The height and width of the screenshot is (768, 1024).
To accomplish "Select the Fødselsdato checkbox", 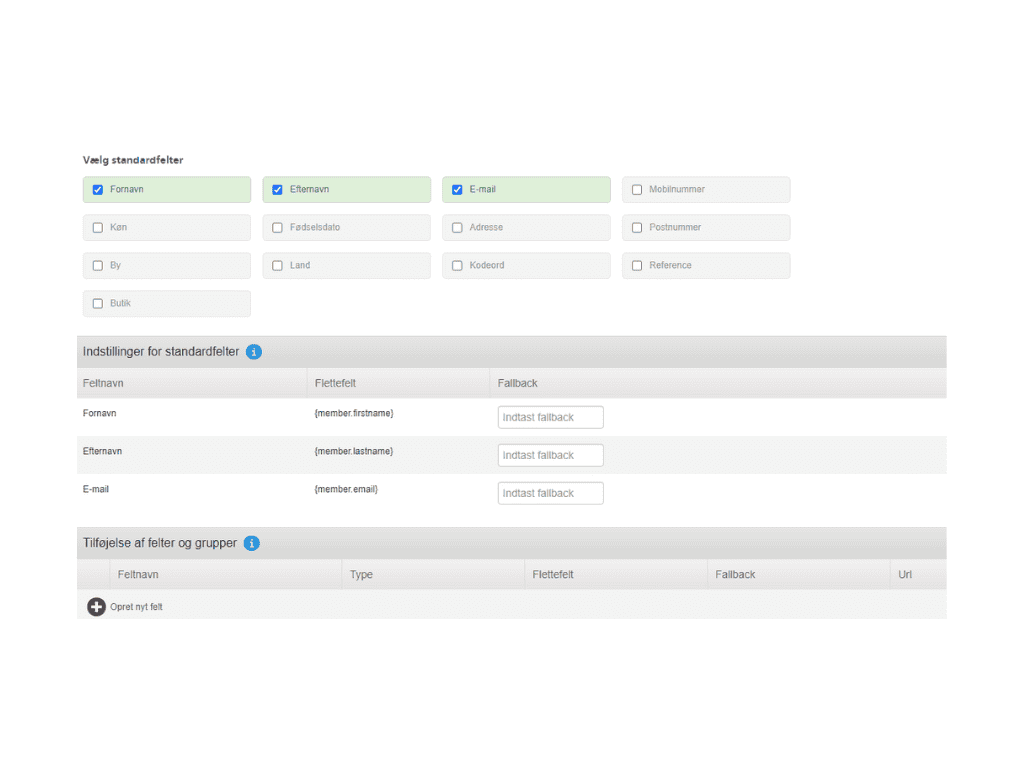I will click(x=277, y=228).
